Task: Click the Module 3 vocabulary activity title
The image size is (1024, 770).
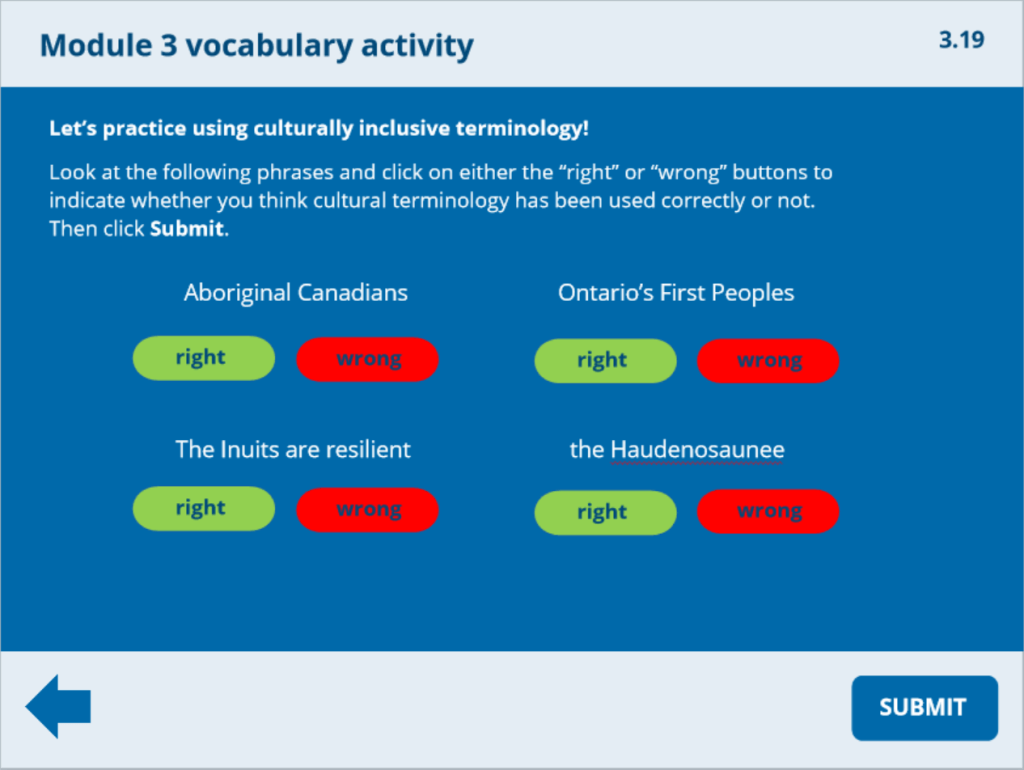Action: pos(256,45)
